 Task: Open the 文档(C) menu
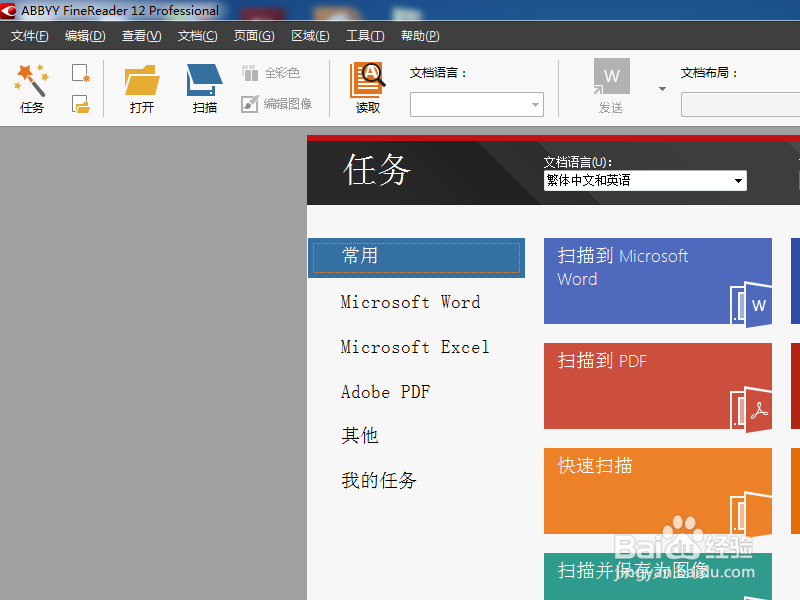pos(197,36)
